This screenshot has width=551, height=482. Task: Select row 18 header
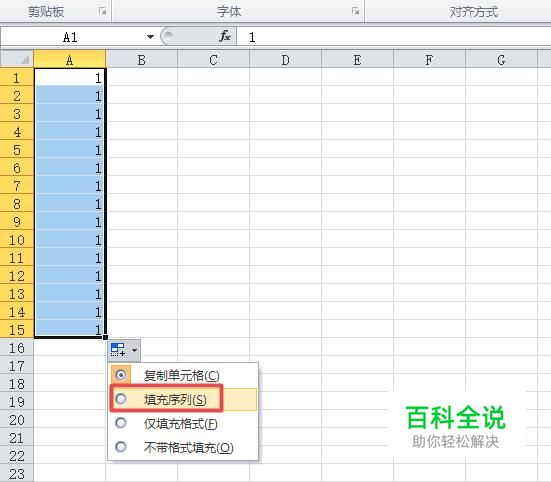[17, 384]
